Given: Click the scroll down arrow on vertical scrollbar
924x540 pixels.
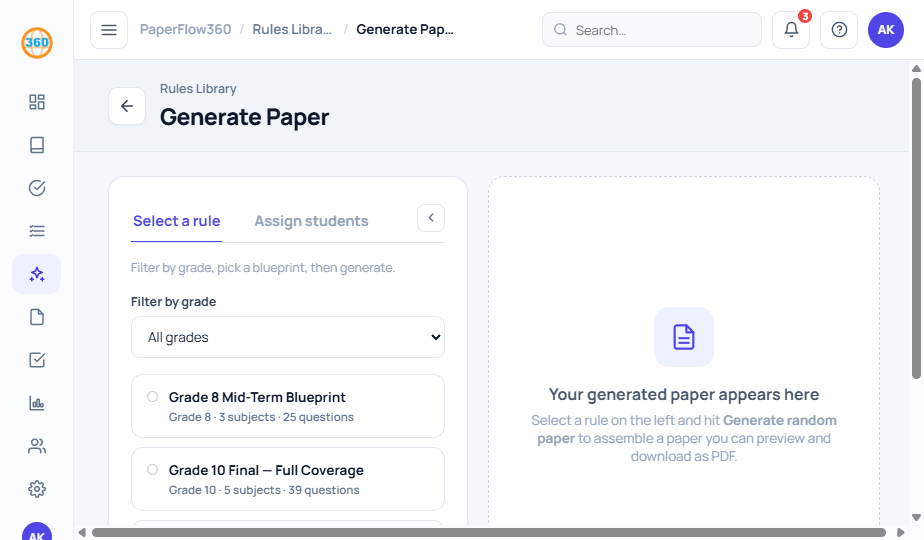Looking at the screenshot, I should point(916,518).
